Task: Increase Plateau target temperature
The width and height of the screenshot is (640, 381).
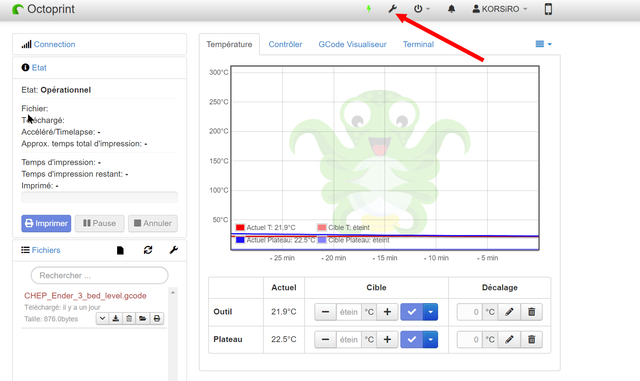Action: pos(387,339)
